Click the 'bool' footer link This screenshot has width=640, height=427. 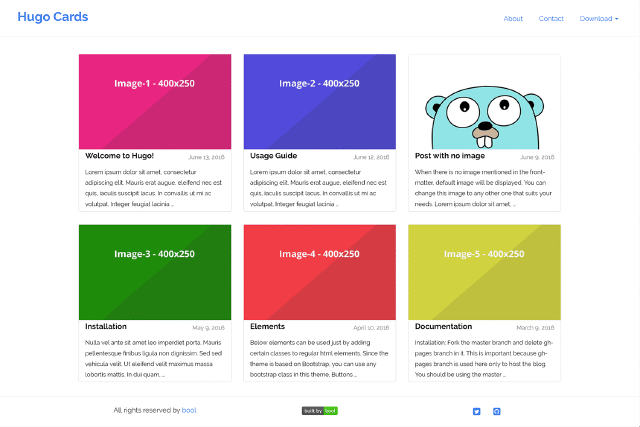[189, 410]
